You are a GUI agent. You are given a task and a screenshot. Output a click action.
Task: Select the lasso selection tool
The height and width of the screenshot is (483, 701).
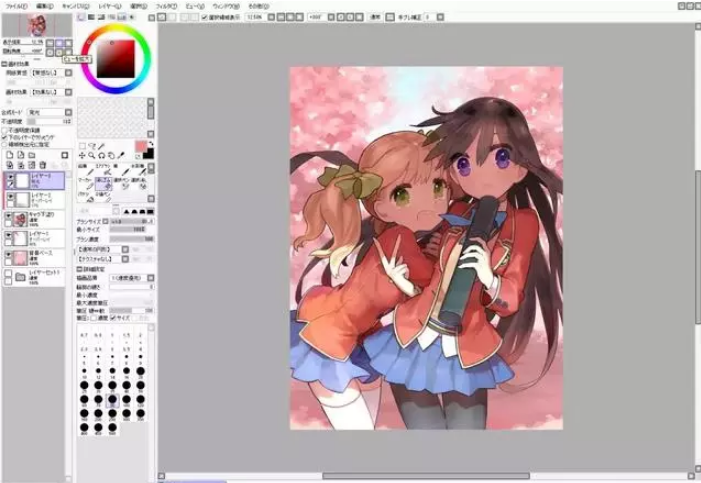(x=92, y=146)
